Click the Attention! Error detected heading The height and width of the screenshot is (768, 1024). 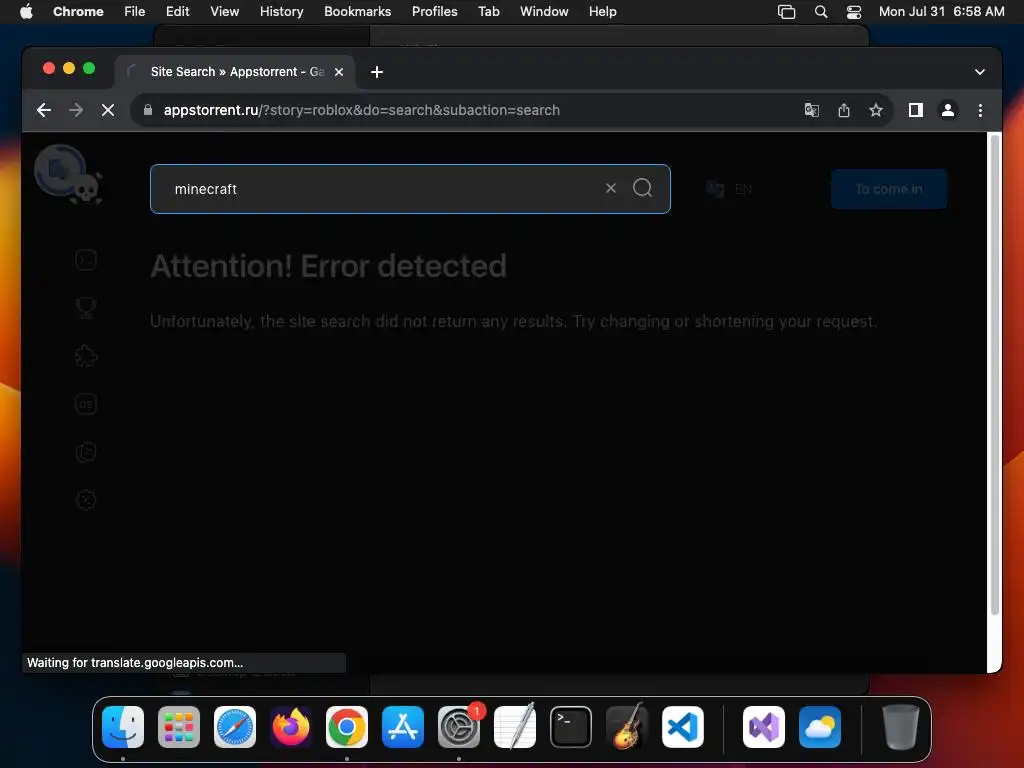click(328, 266)
